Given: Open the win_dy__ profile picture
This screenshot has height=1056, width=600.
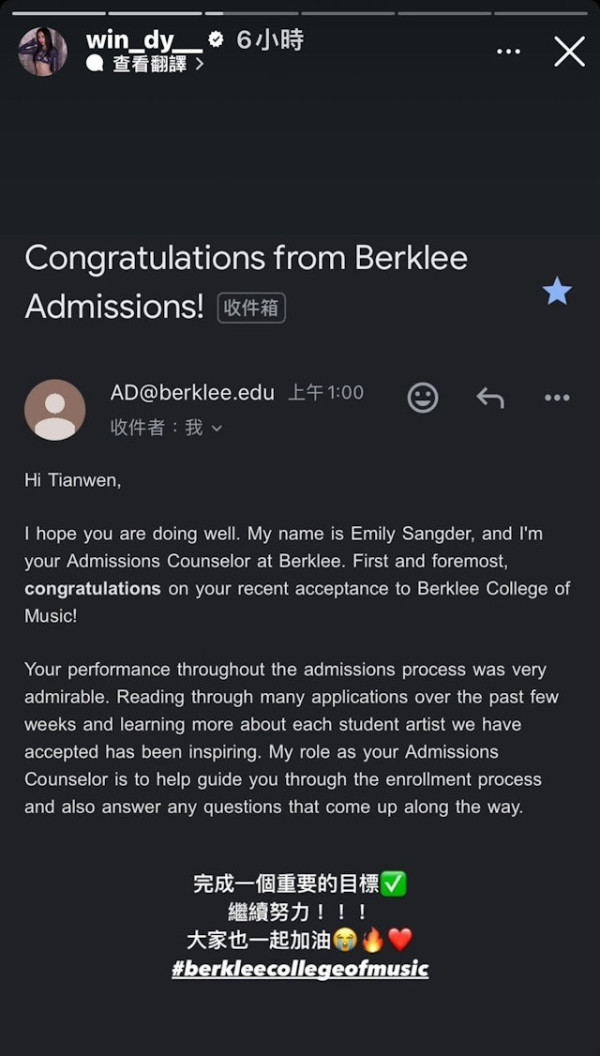Looking at the screenshot, I should 43,52.
